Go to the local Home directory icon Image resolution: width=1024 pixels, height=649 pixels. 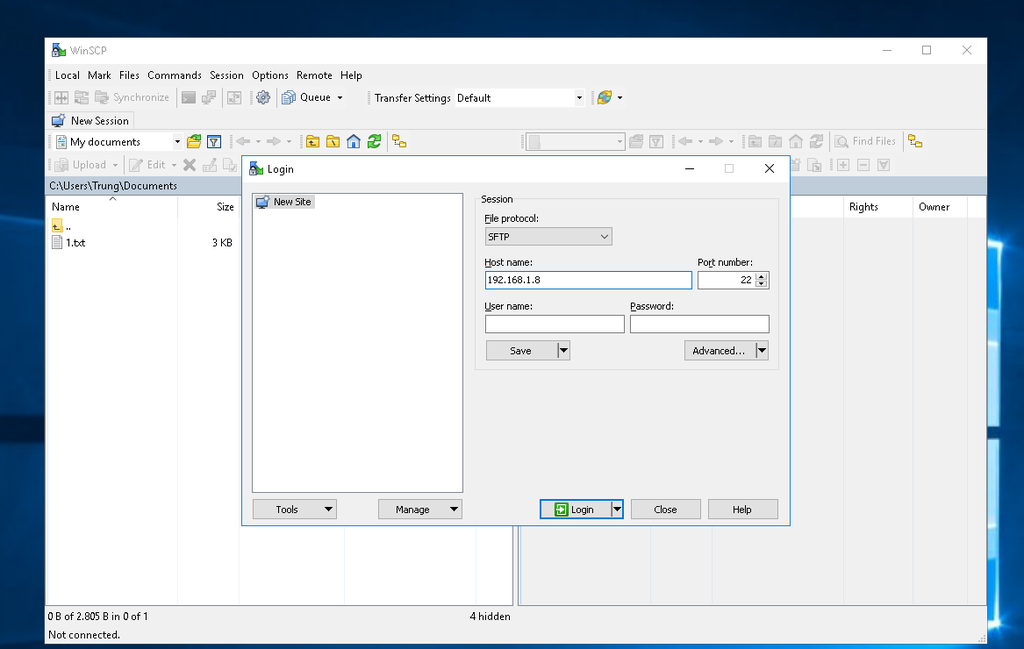[354, 142]
